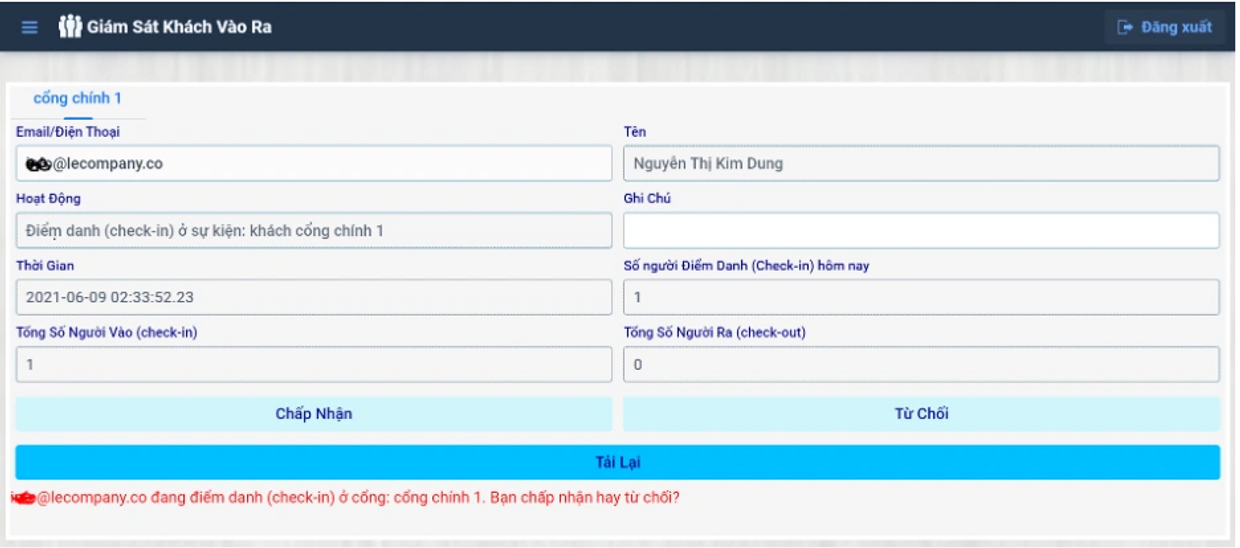Open the hamburger navigation menu
This screenshot has height=548, width=1240.
(x=30, y=27)
